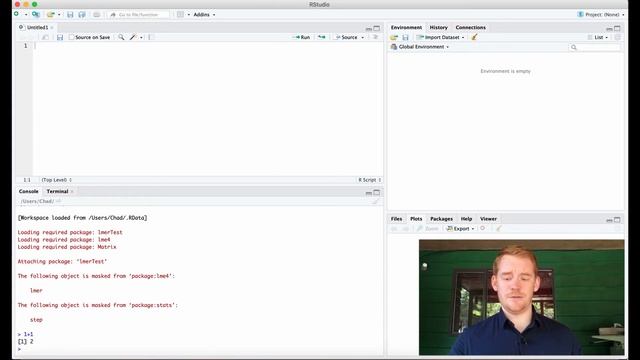Maximize the Environment pane

click(617, 28)
